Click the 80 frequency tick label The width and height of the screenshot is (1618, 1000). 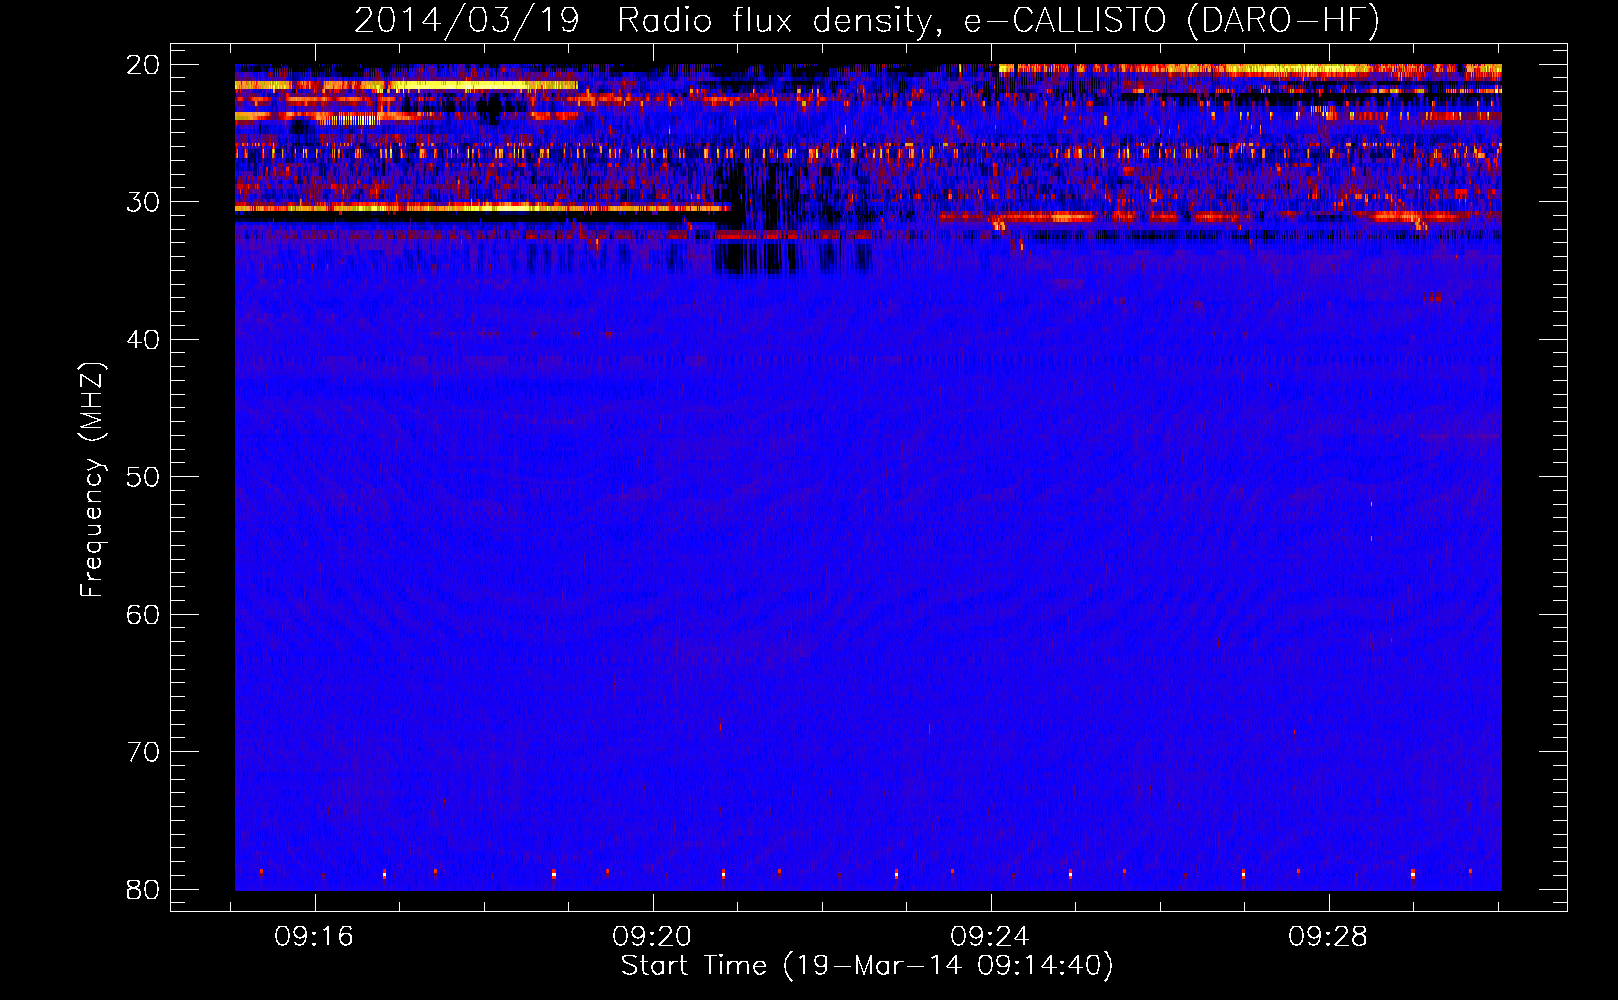(143, 890)
